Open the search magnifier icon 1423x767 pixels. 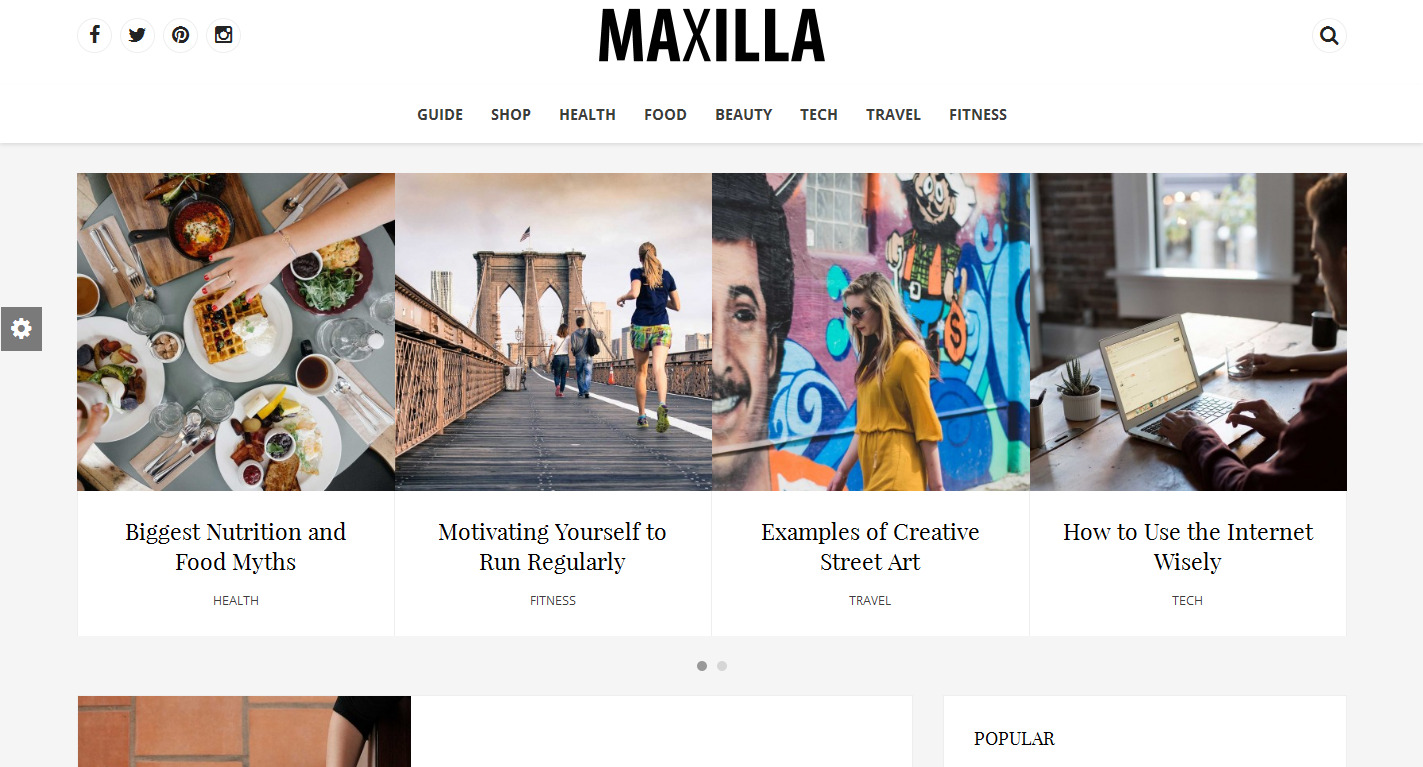(x=1329, y=36)
